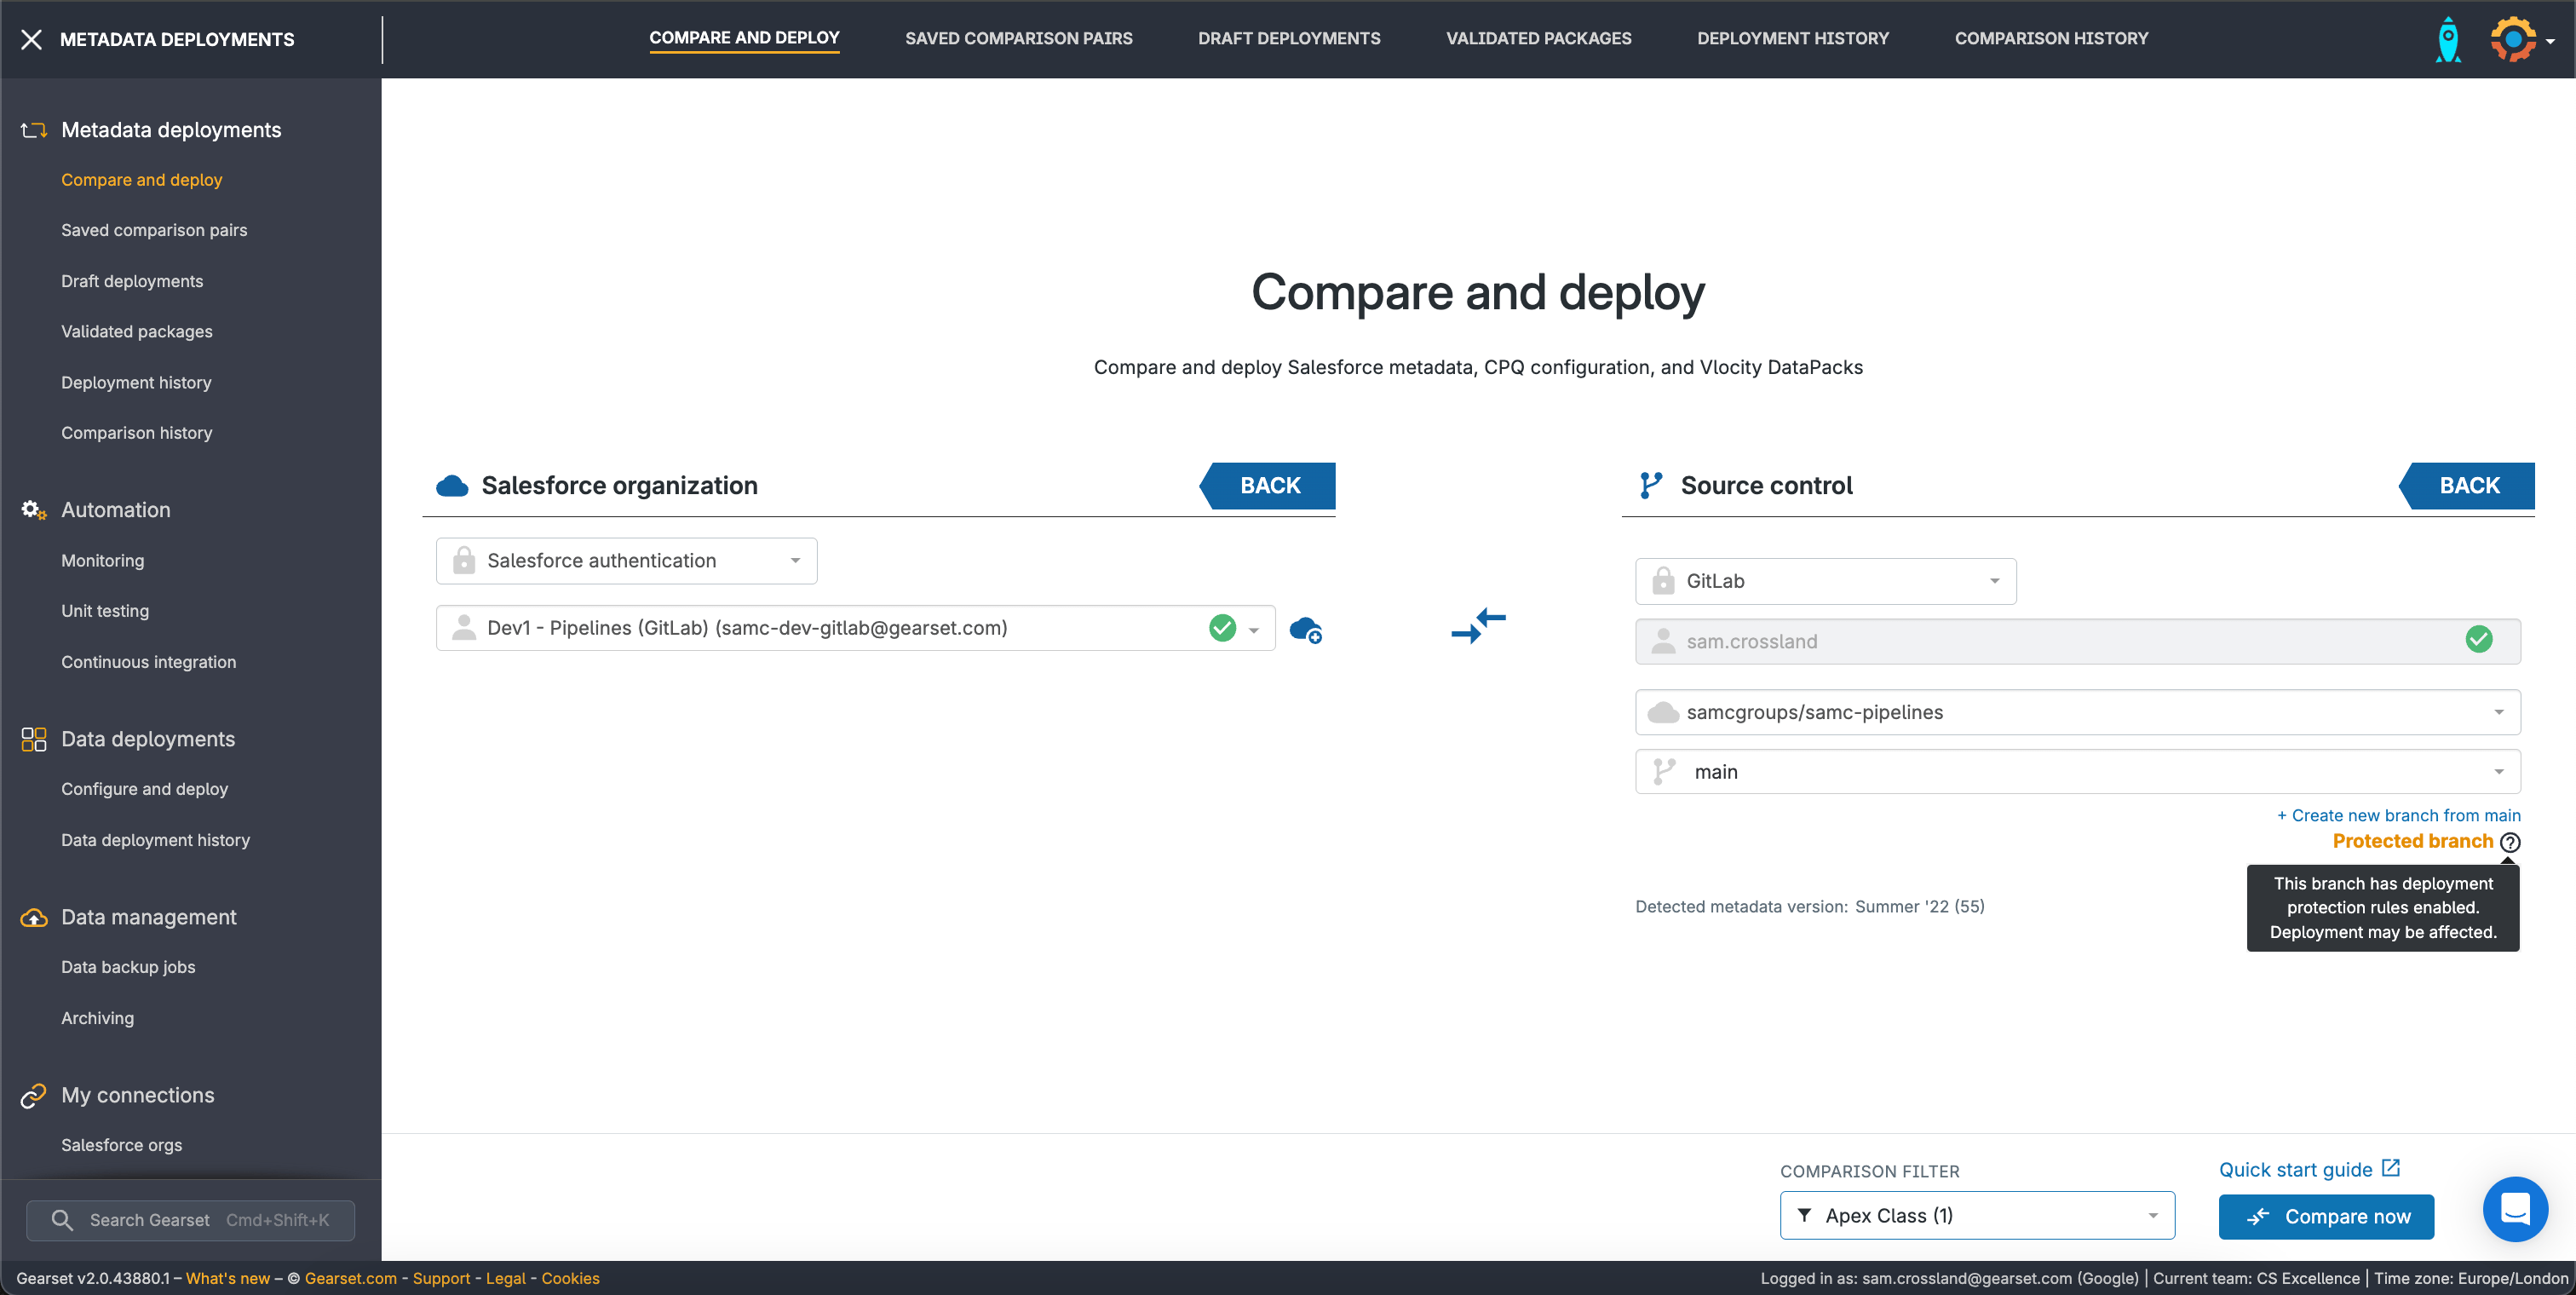2576x1295 pixels.
Task: Switch to the Deployment History tab
Action: 1792,38
